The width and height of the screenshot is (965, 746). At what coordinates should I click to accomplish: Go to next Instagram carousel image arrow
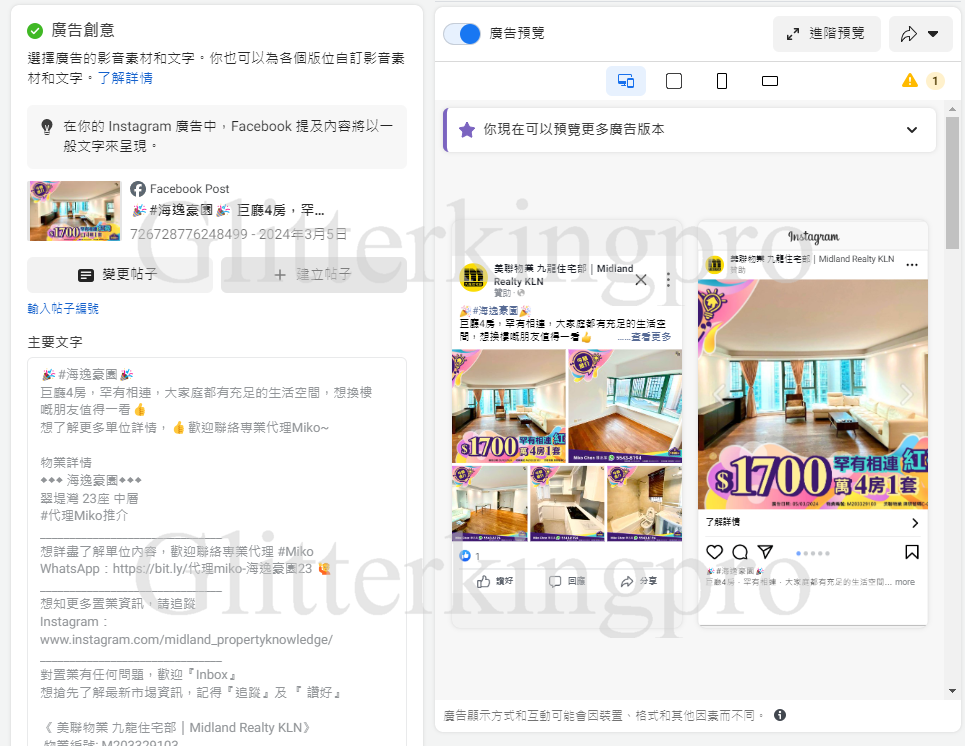click(907, 394)
